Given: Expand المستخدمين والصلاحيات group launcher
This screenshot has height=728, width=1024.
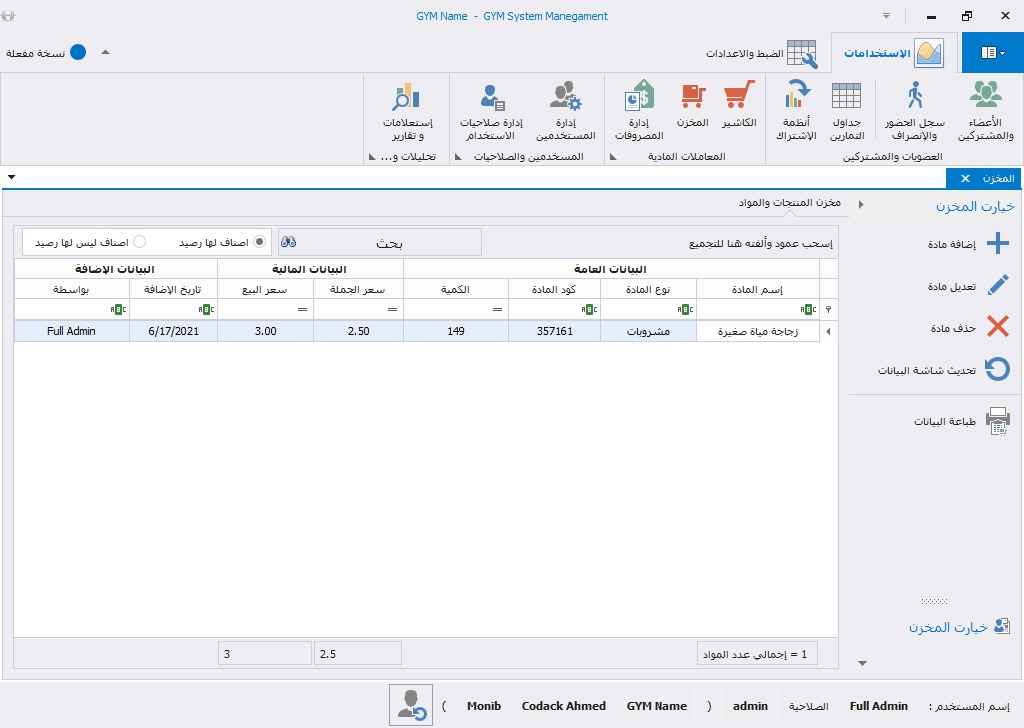Looking at the screenshot, I should tap(458, 157).
